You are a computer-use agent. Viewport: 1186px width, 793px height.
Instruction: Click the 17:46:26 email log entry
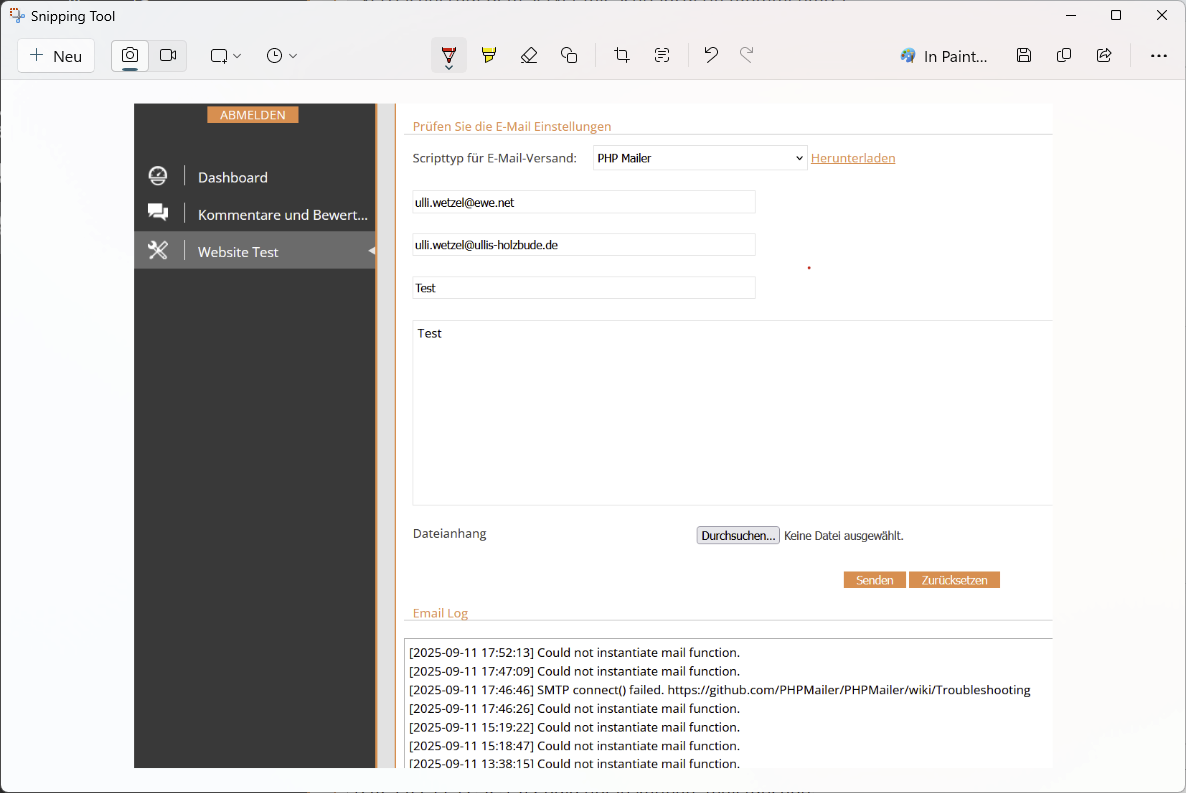pyautogui.click(x=574, y=709)
